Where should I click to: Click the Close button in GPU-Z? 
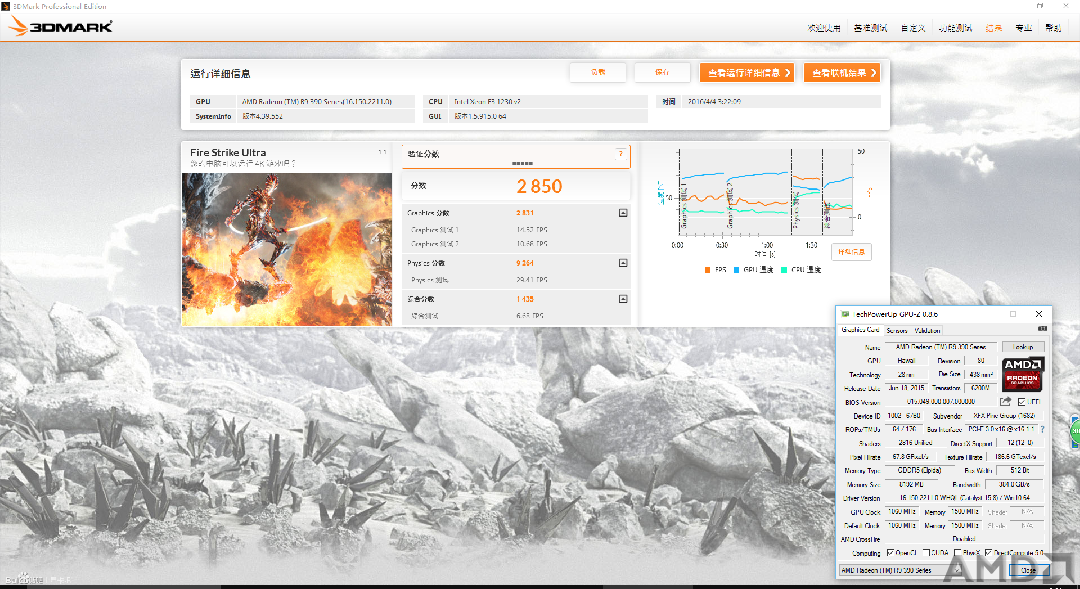point(1028,570)
